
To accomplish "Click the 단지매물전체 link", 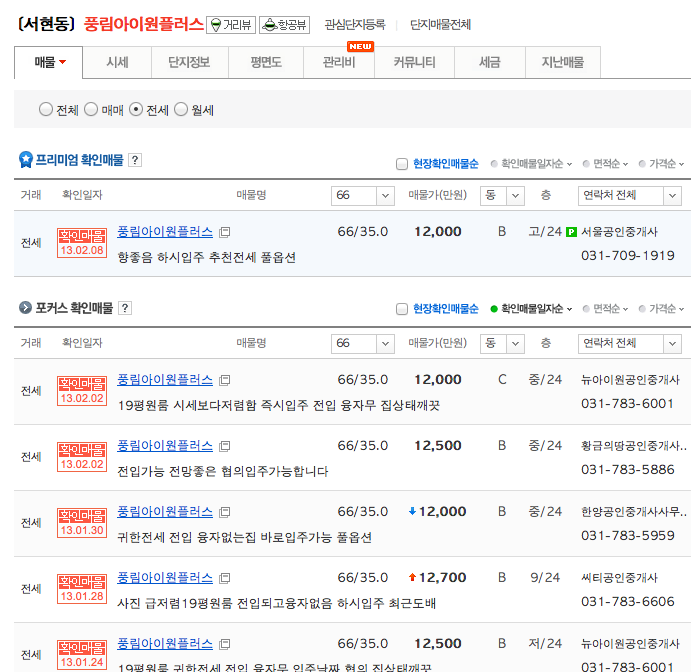I will tap(440, 25).
